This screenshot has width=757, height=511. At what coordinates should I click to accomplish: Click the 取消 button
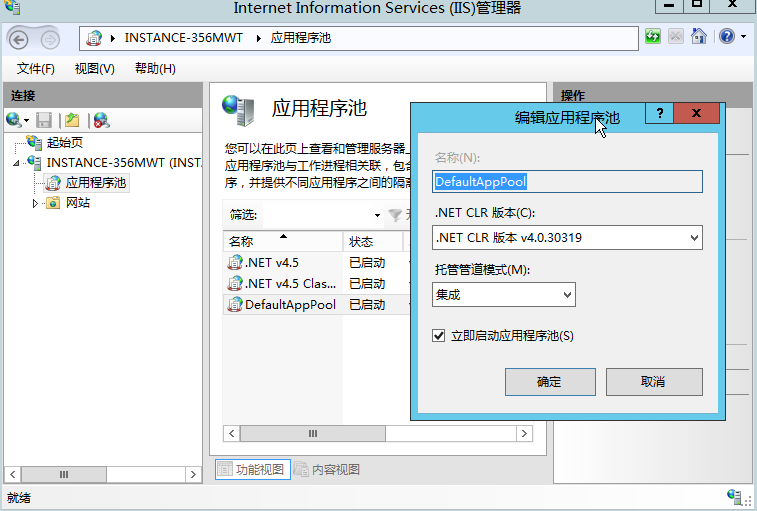click(654, 382)
